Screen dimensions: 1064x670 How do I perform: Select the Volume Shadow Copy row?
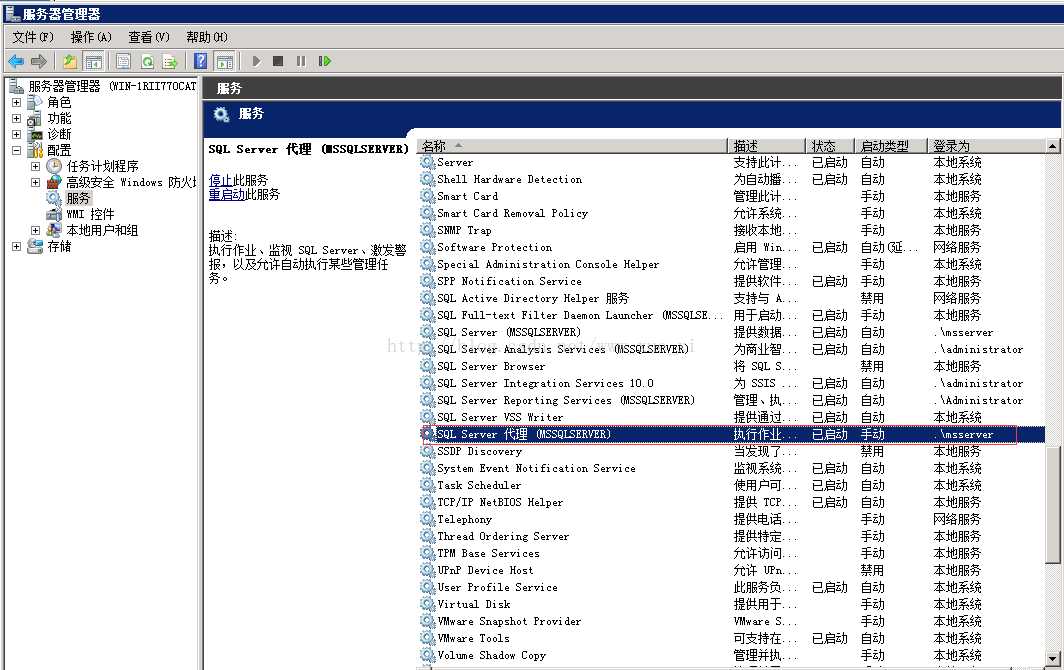pyautogui.click(x=732, y=656)
